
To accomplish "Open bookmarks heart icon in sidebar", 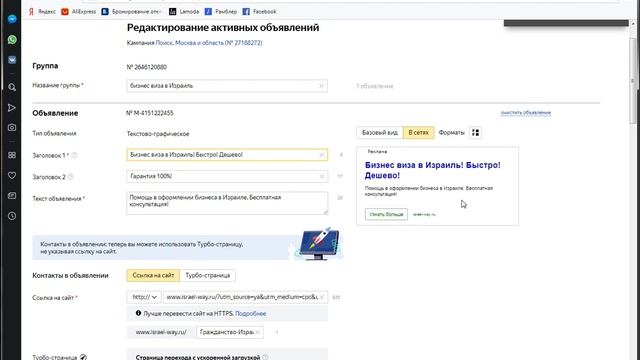I will point(12,176).
